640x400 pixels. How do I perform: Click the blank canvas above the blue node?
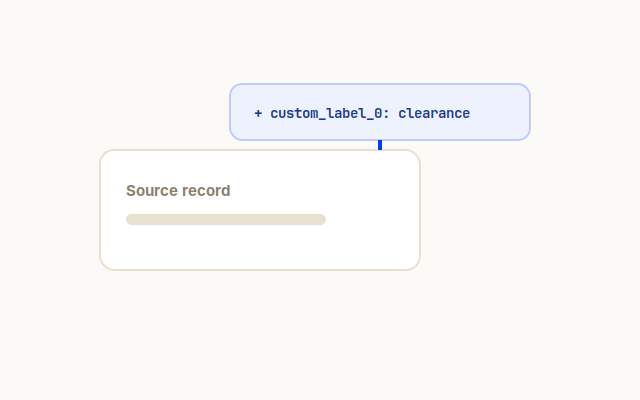(x=380, y=41)
